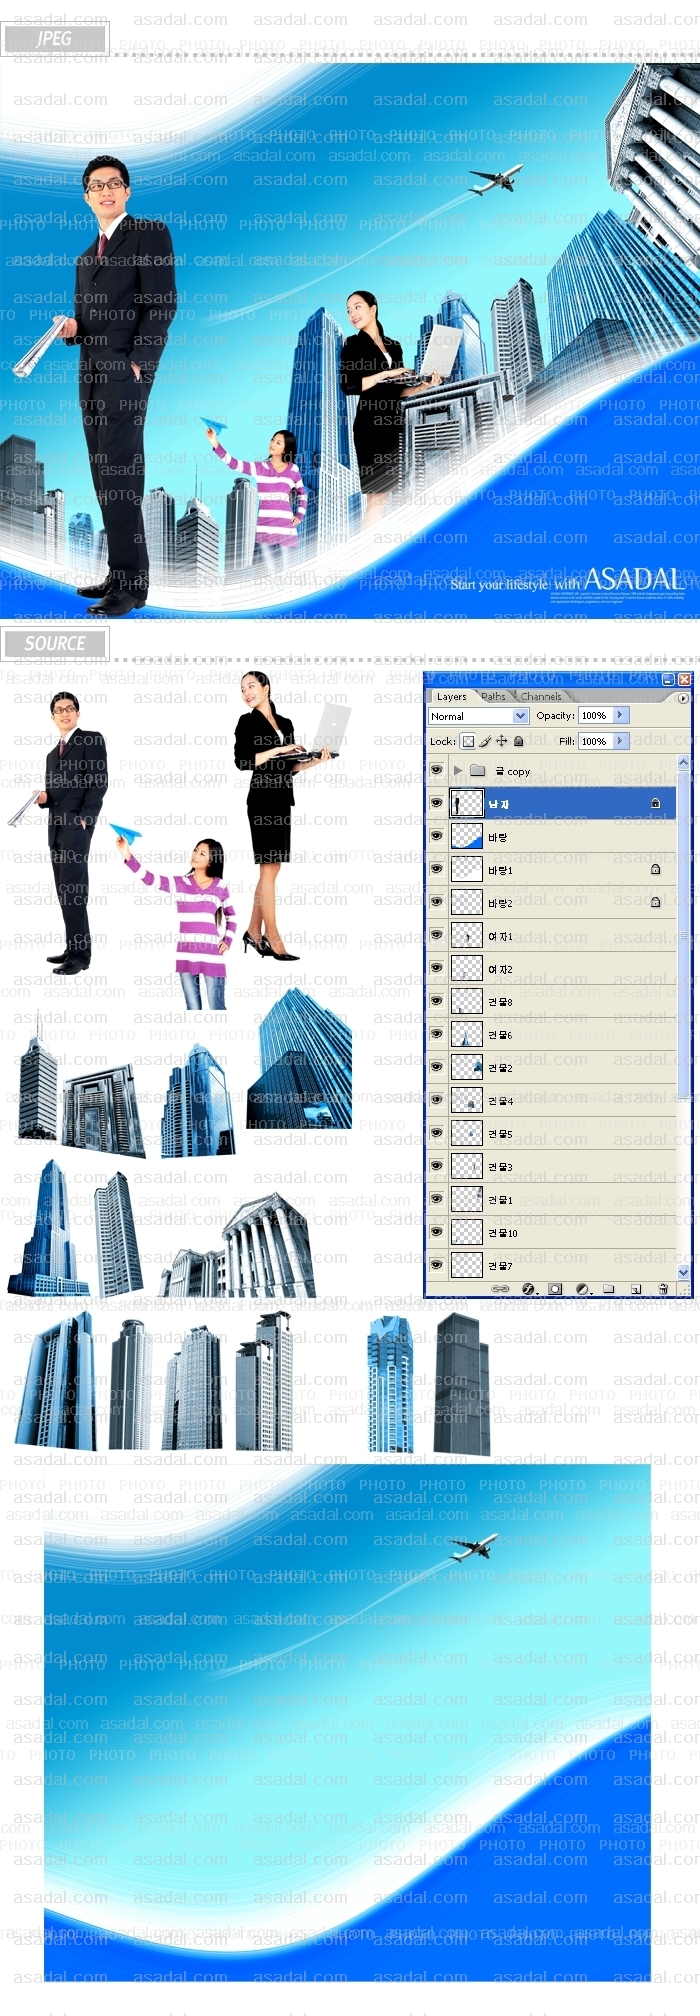
Task: Open the Fill slider arrow
Action: click(x=620, y=741)
